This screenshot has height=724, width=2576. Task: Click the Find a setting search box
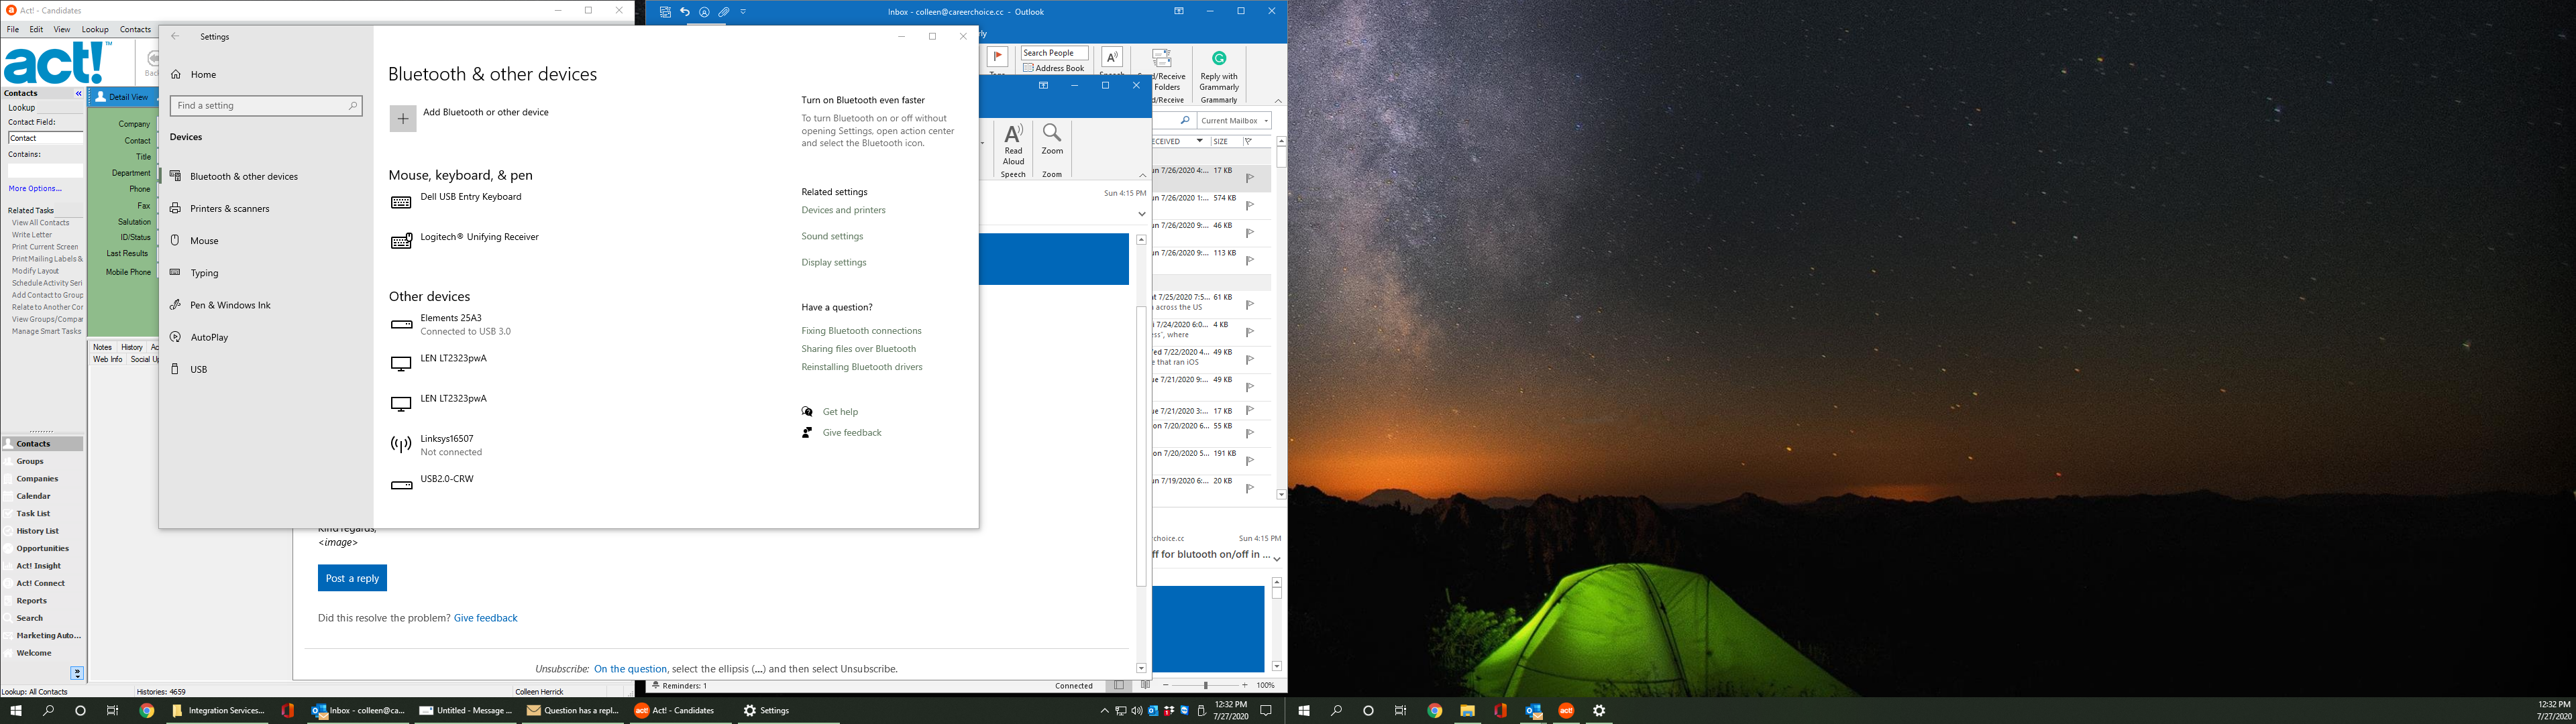[265, 105]
